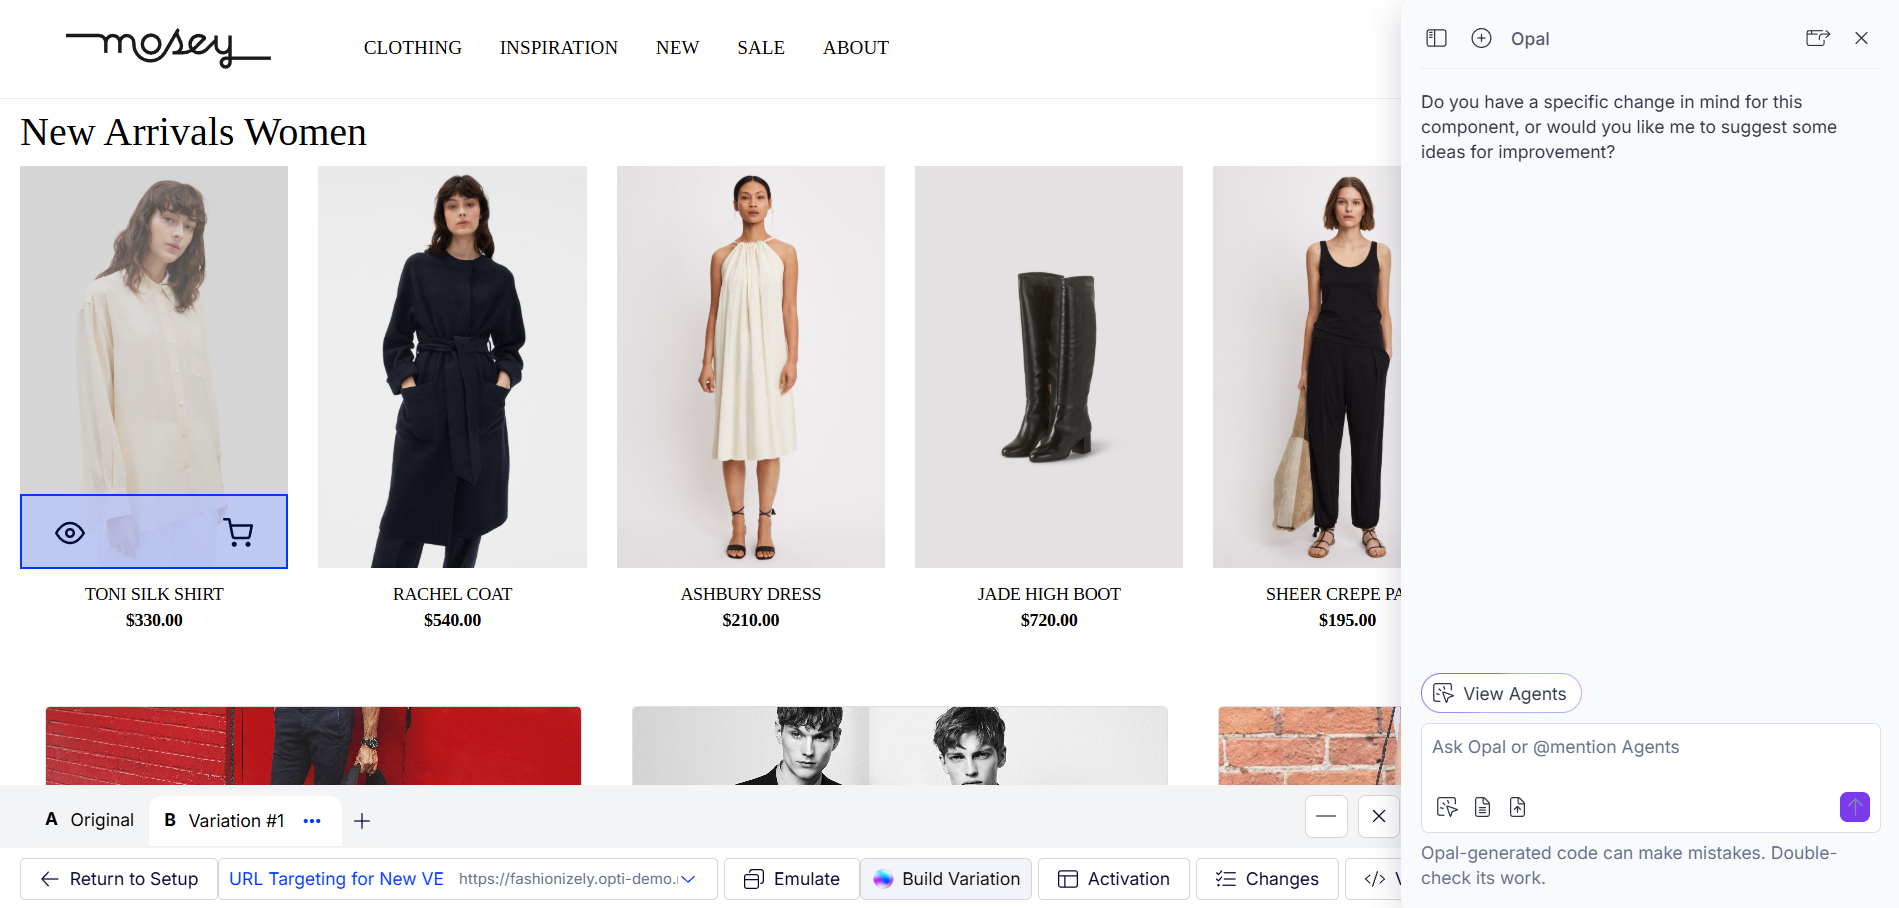
Task: Click the document icon below the chat input
Action: click(x=1482, y=807)
